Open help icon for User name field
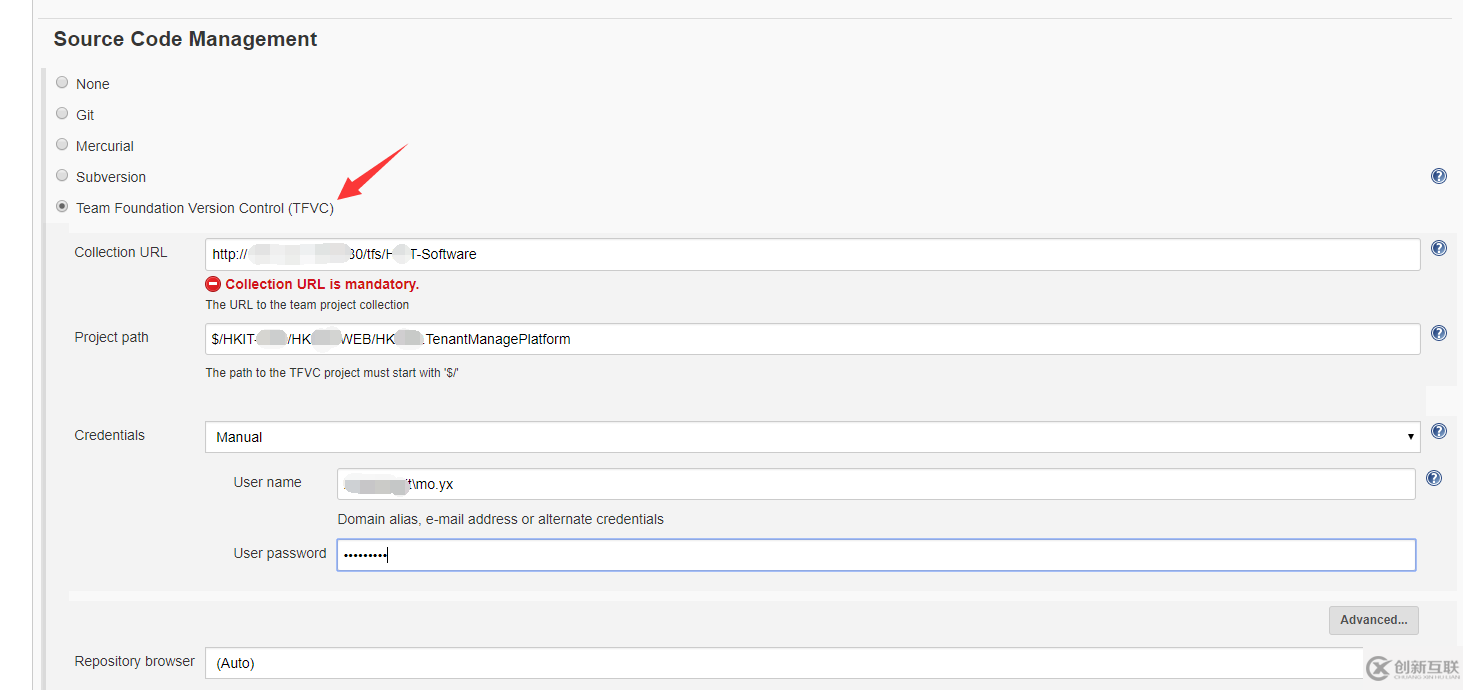Image resolution: width=1463 pixels, height=690 pixels. pos(1433,478)
